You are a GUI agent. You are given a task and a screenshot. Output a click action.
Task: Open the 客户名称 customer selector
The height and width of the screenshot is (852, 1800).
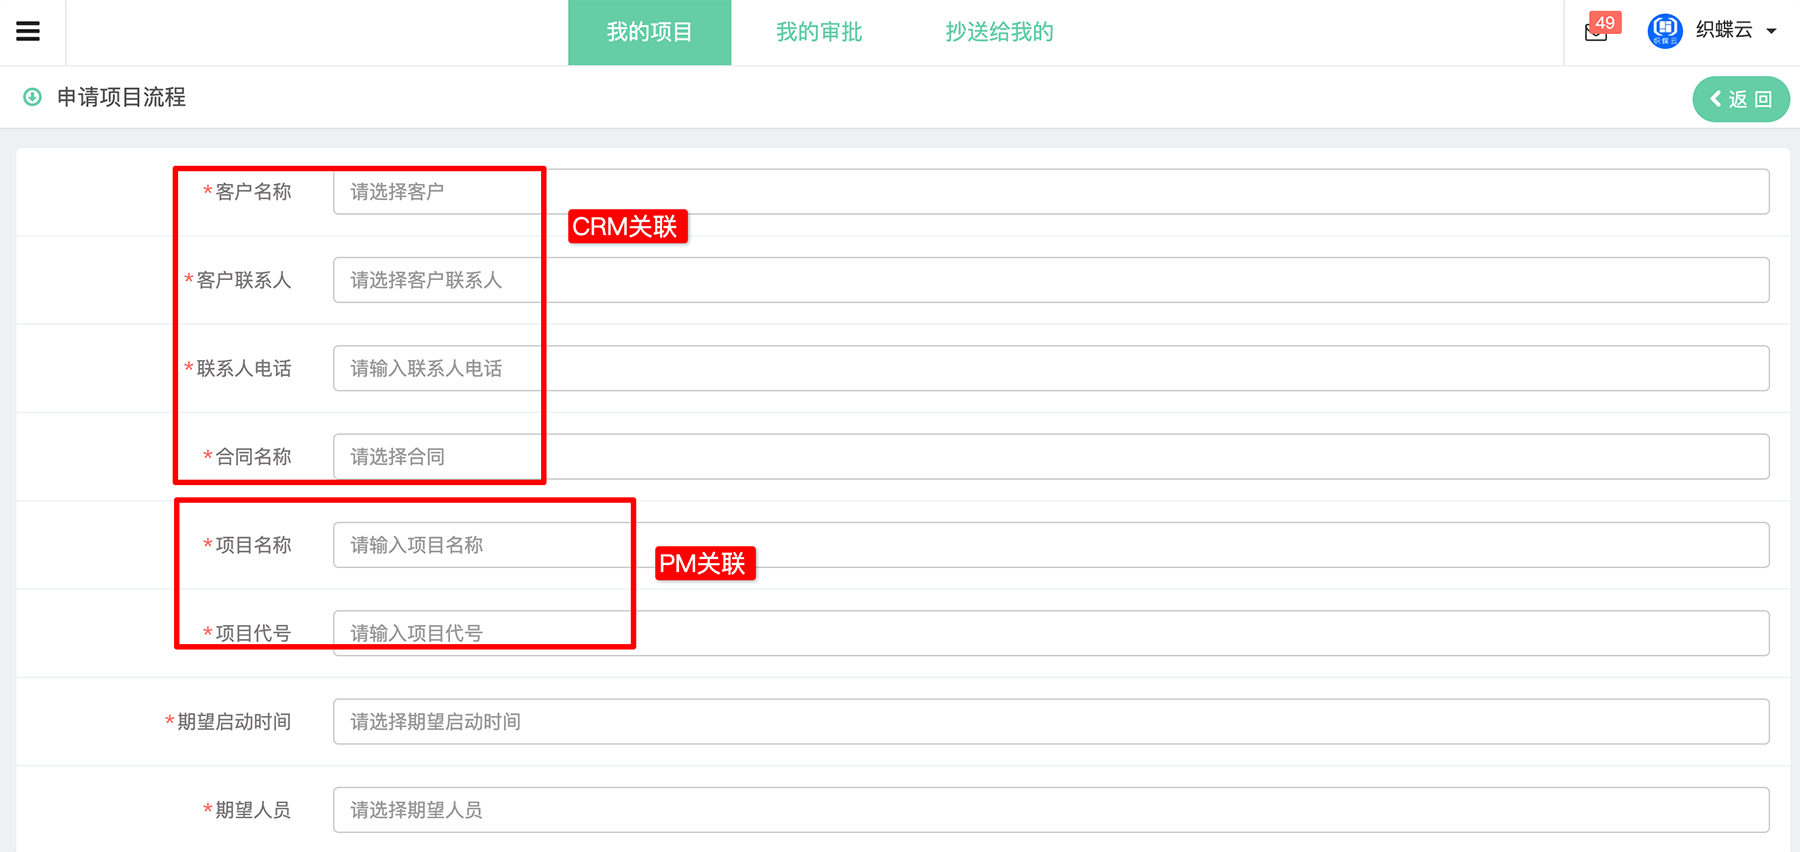point(1051,192)
